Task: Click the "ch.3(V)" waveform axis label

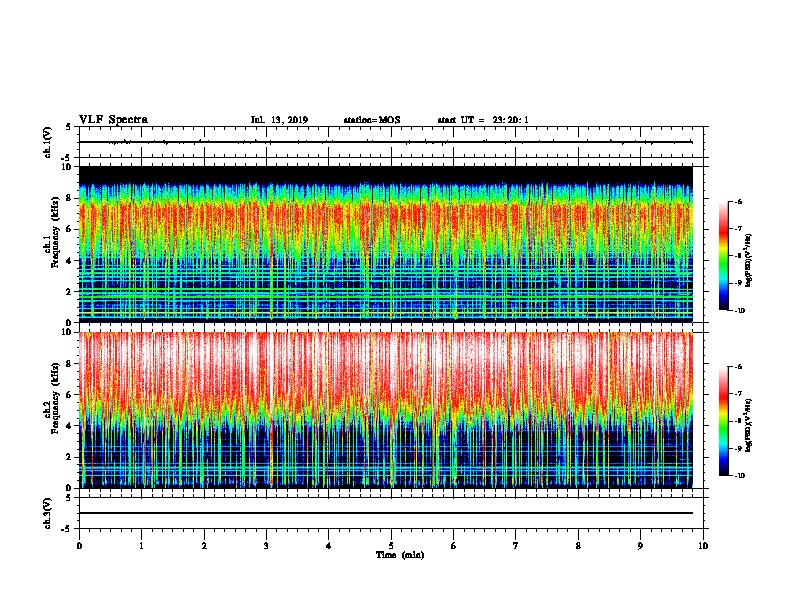Action: coord(48,513)
